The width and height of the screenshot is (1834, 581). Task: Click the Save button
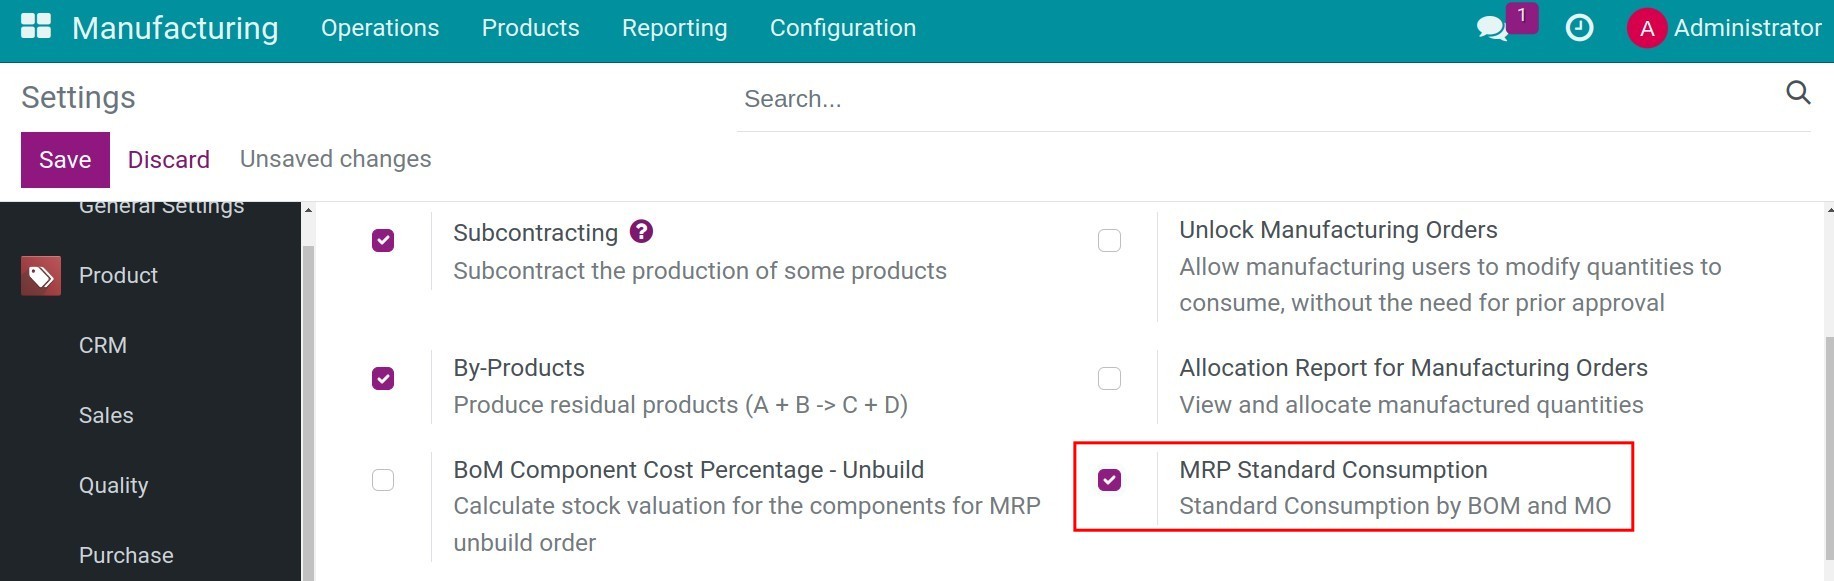(x=65, y=160)
